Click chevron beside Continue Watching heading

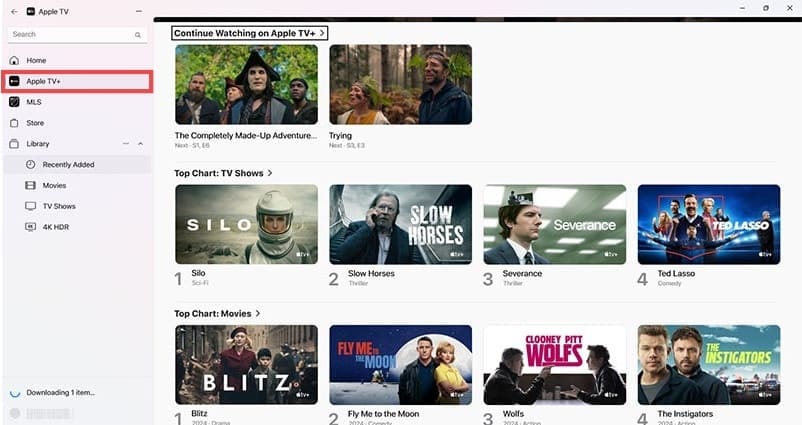tap(322, 33)
